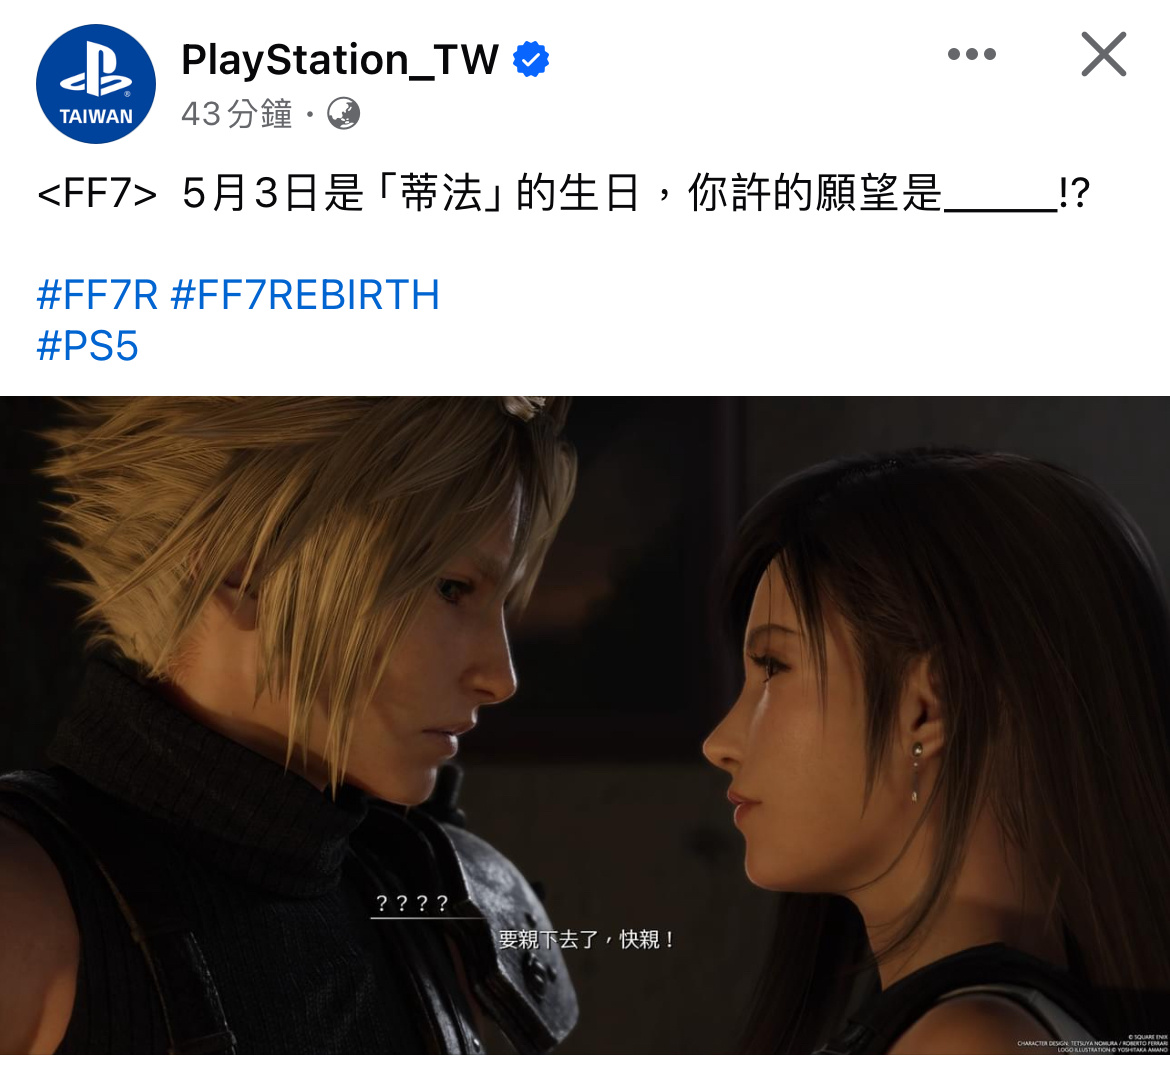Click the 43分鐘 timestamp
The width and height of the screenshot is (1170, 1069).
237,114
